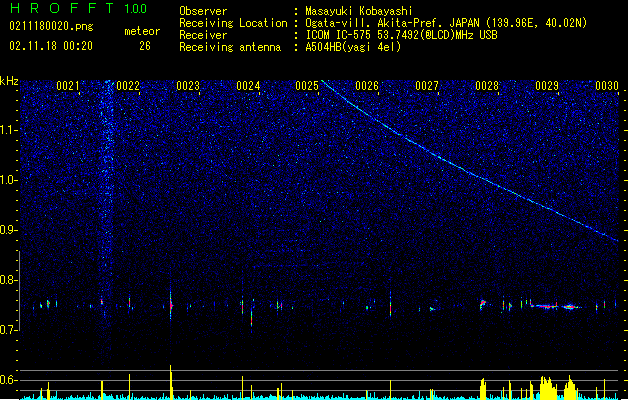Click the 0027 time marker
629x400 pixels.
click(427, 86)
